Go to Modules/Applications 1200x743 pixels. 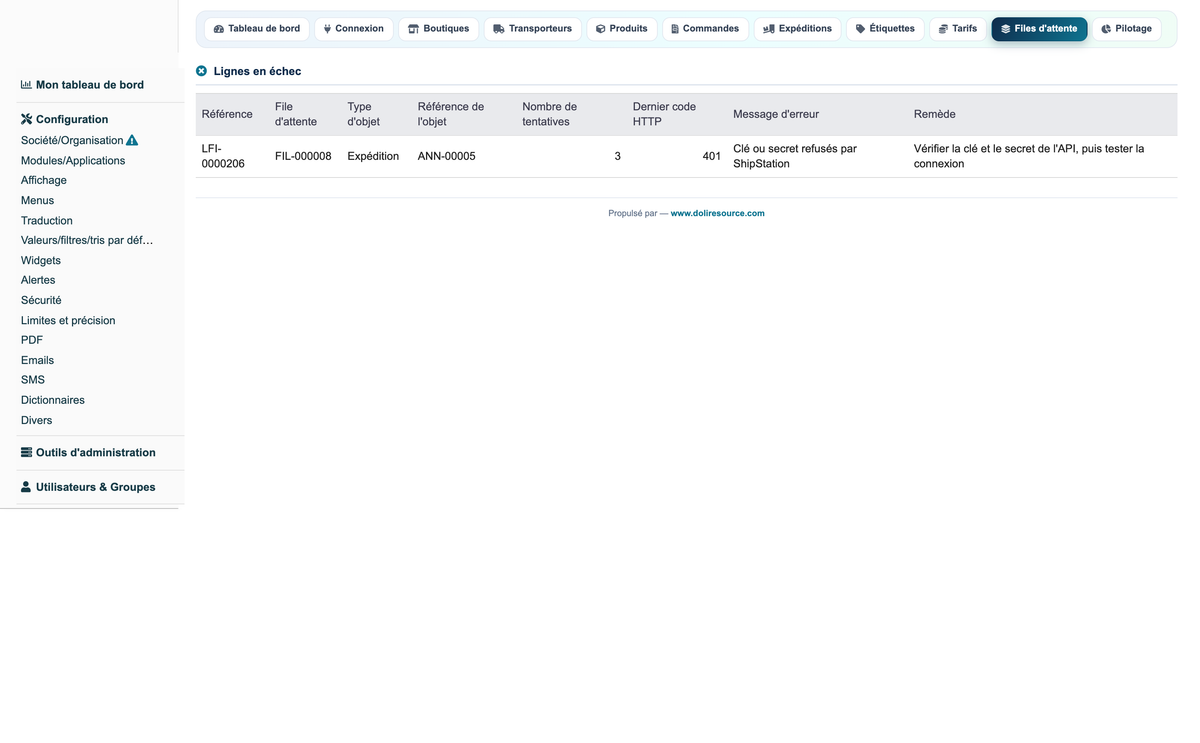(73, 160)
